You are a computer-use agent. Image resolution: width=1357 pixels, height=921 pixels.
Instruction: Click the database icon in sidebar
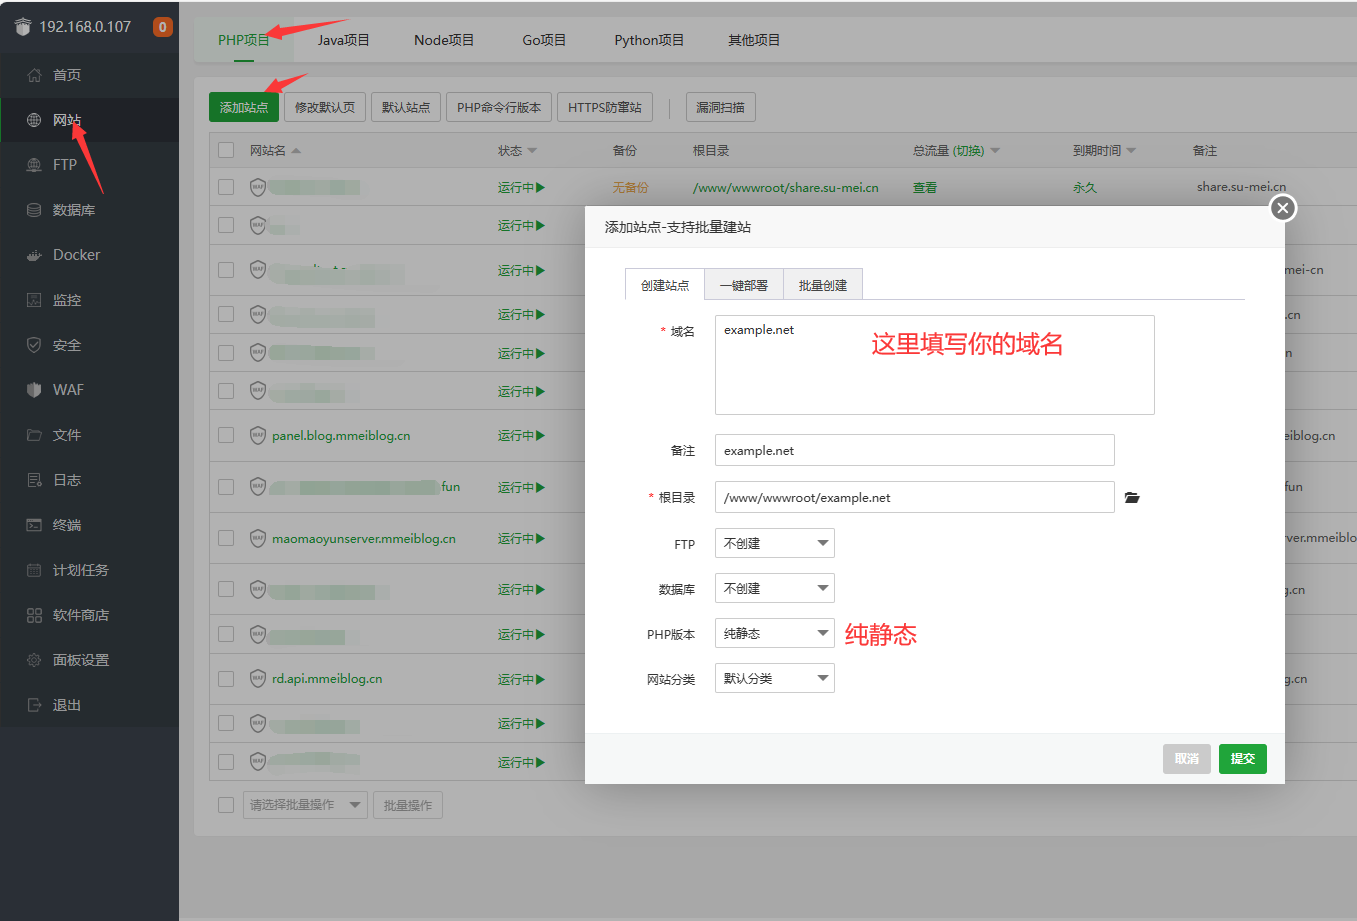click(34, 210)
